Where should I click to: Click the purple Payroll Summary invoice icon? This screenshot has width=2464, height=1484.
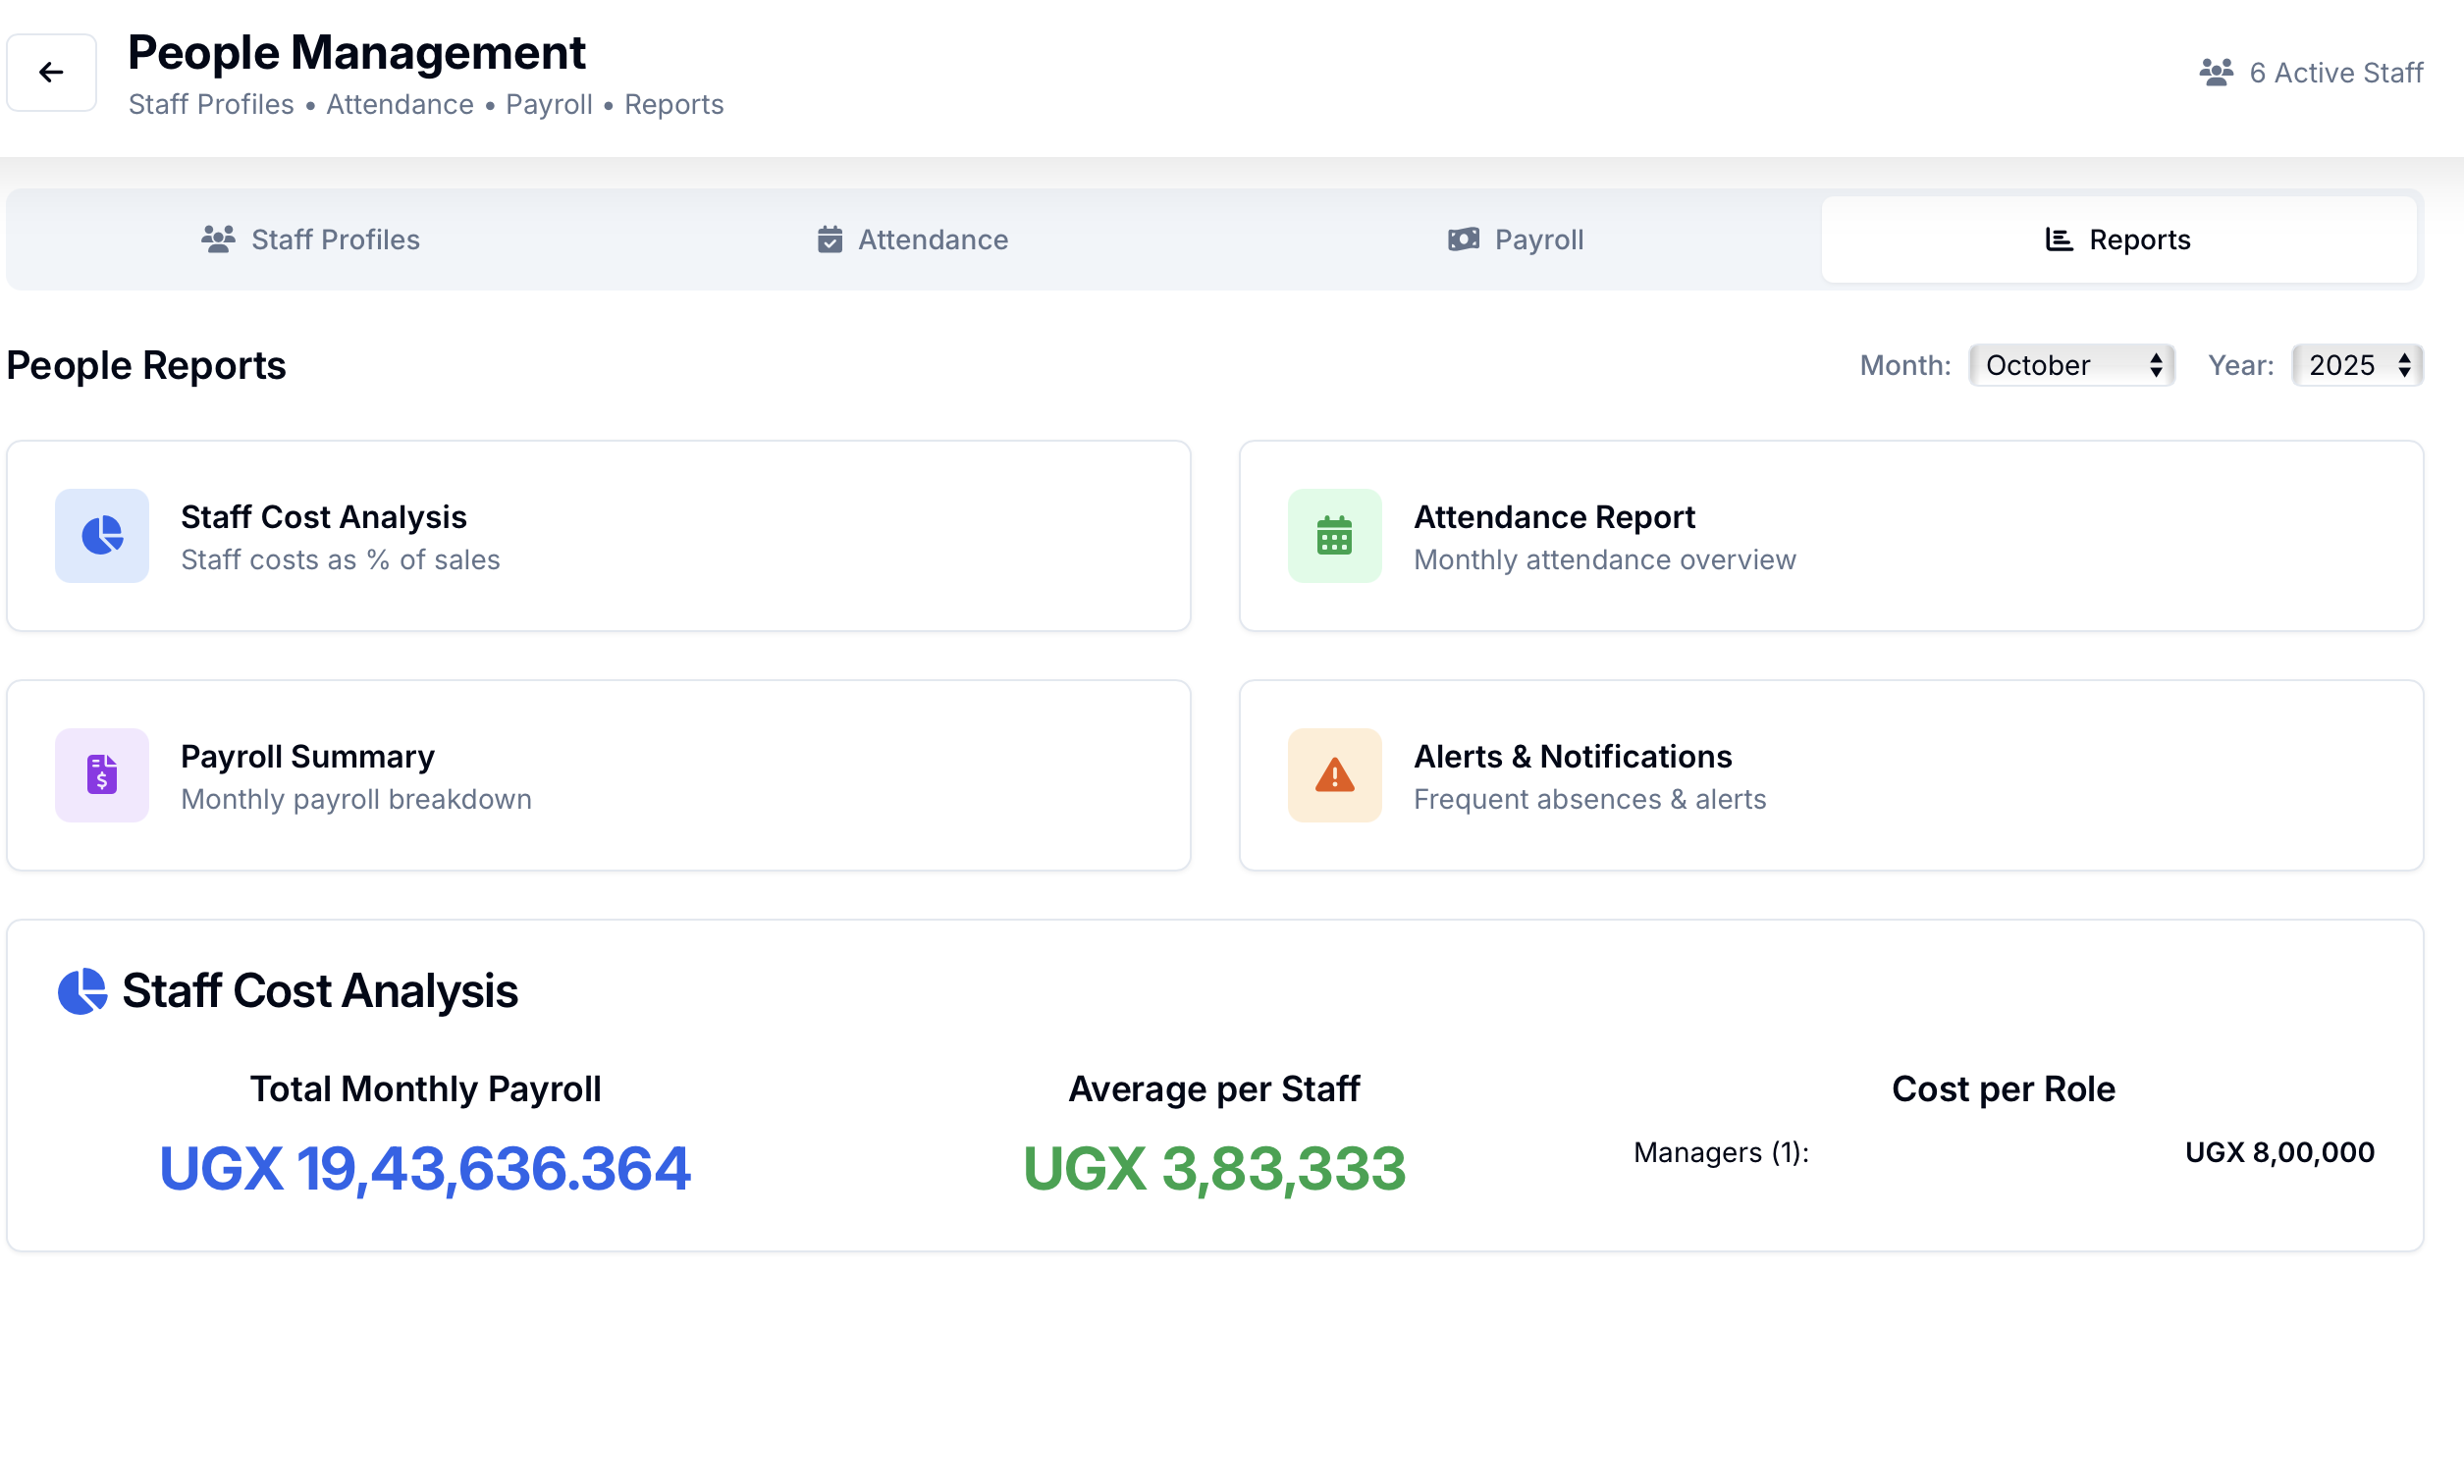(x=102, y=775)
